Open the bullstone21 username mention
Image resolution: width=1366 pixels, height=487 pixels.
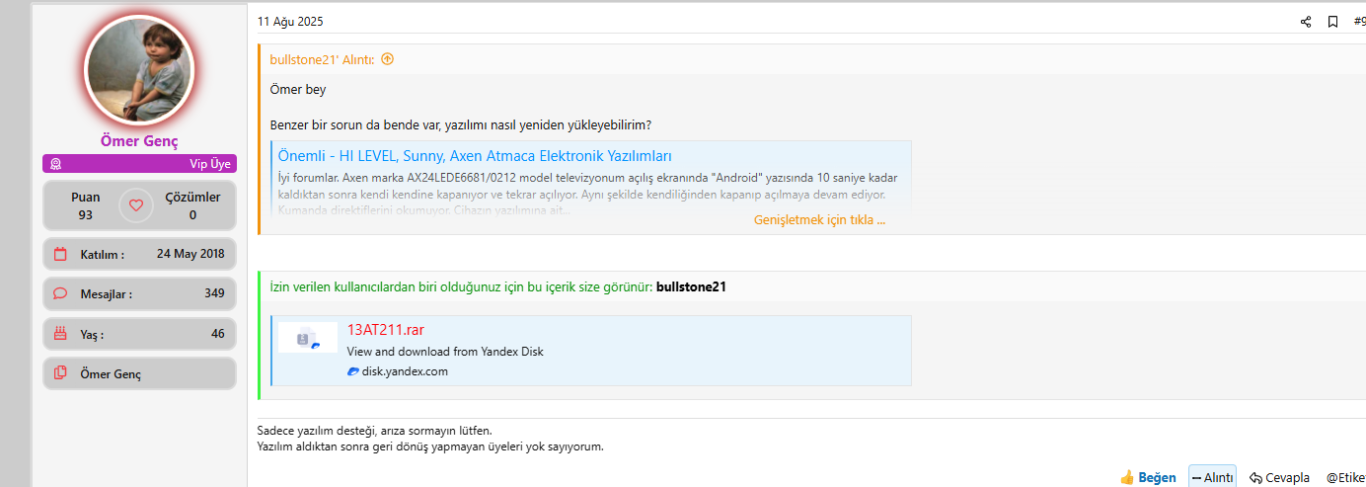pyautogui.click(x=691, y=287)
